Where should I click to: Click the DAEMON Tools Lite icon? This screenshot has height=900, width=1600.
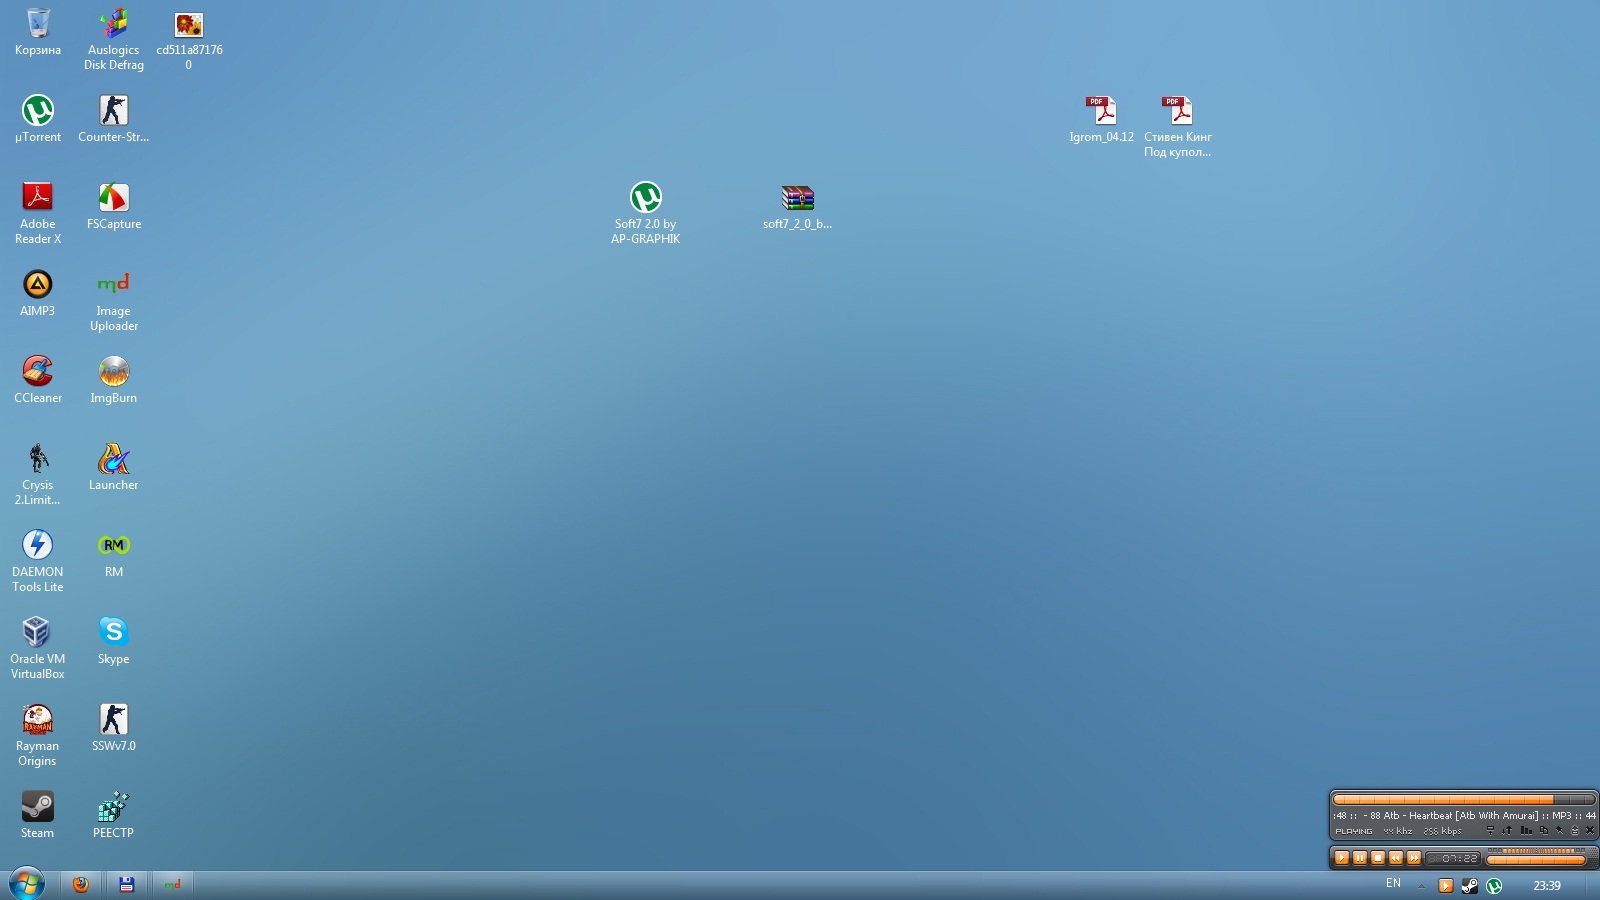[x=38, y=546]
